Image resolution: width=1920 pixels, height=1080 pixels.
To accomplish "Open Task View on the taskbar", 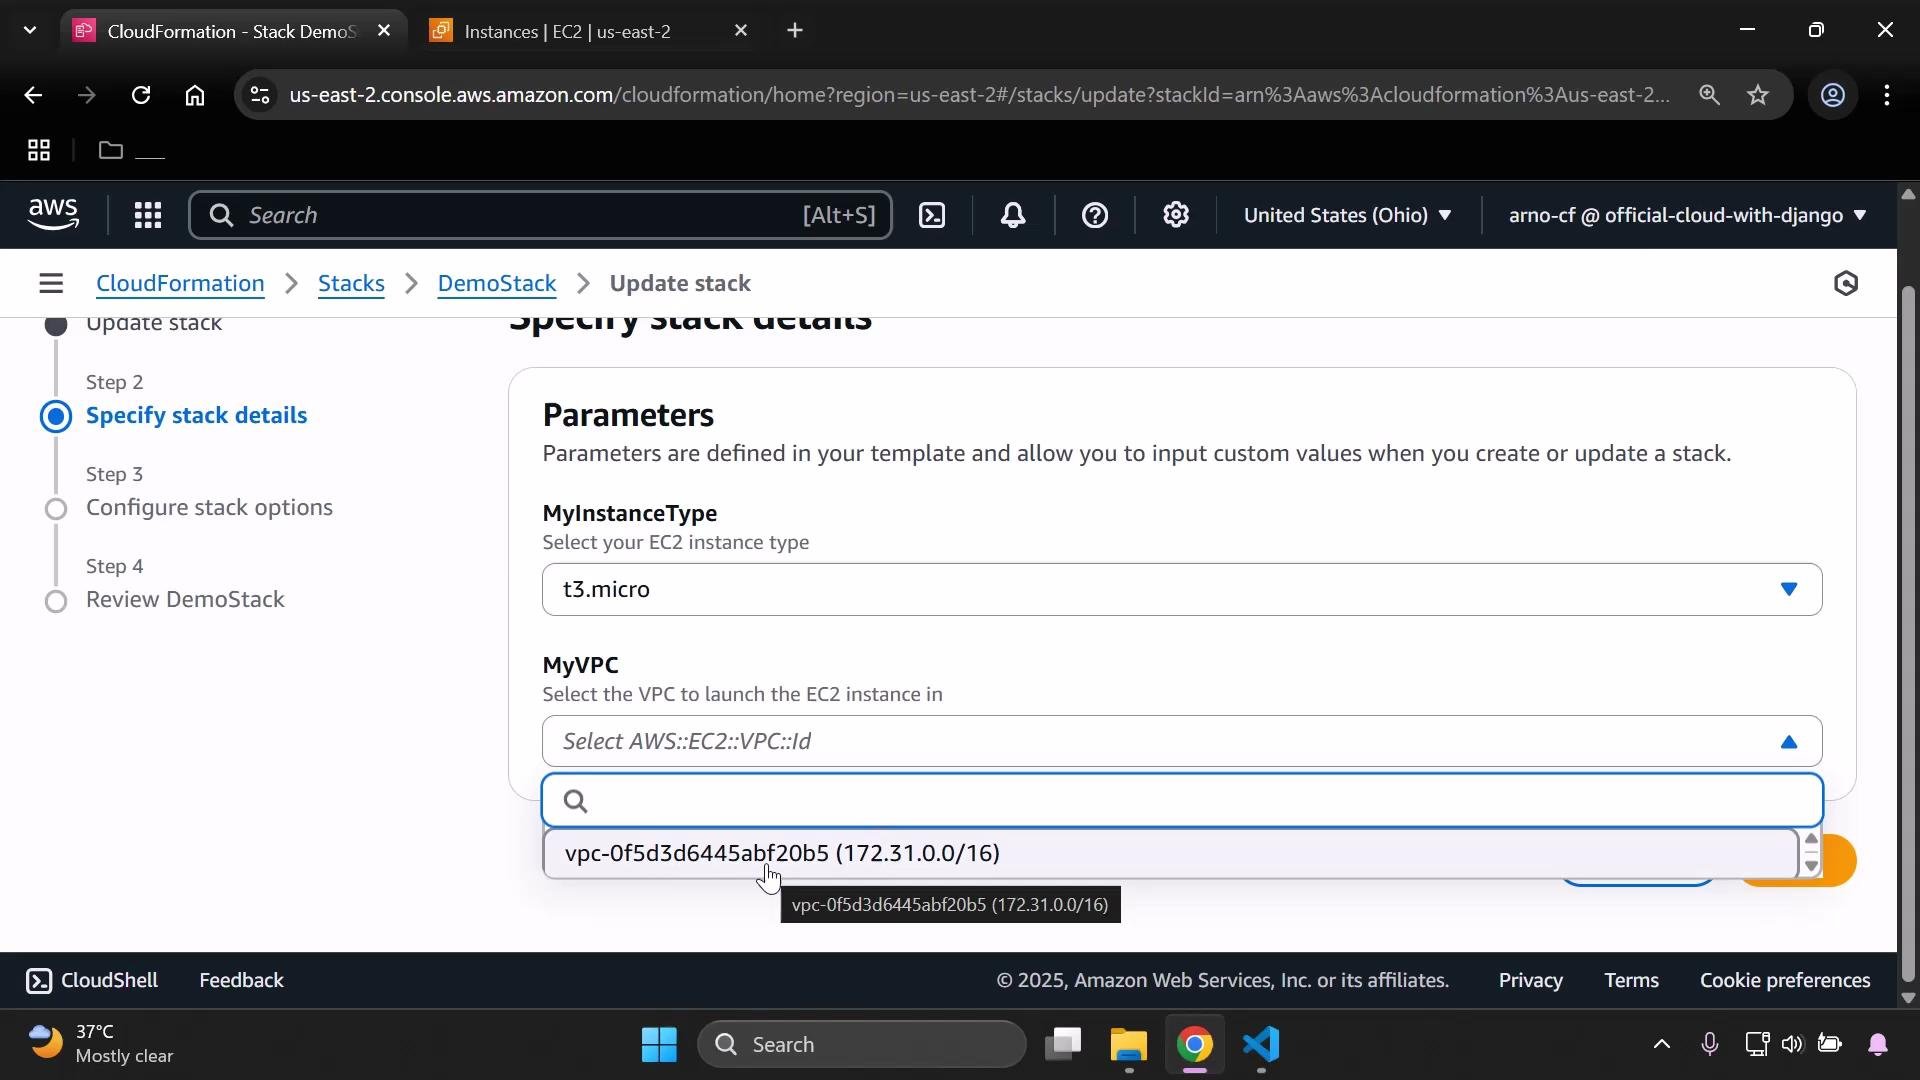I will 1063,1045.
